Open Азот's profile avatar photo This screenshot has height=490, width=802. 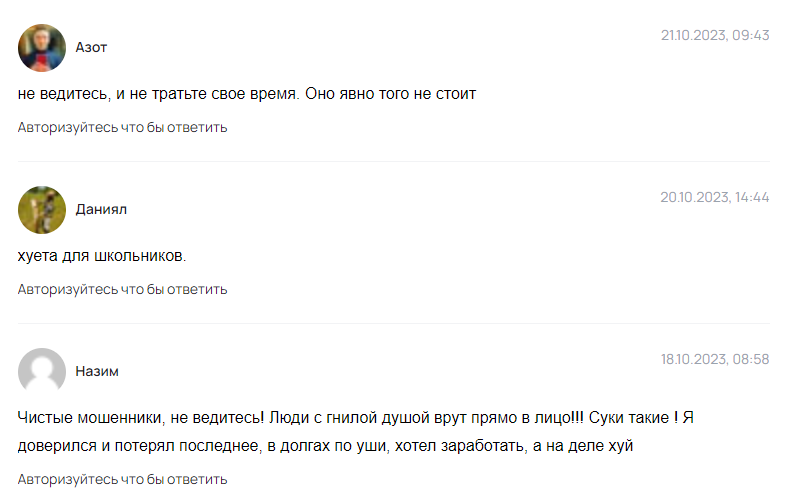42,48
